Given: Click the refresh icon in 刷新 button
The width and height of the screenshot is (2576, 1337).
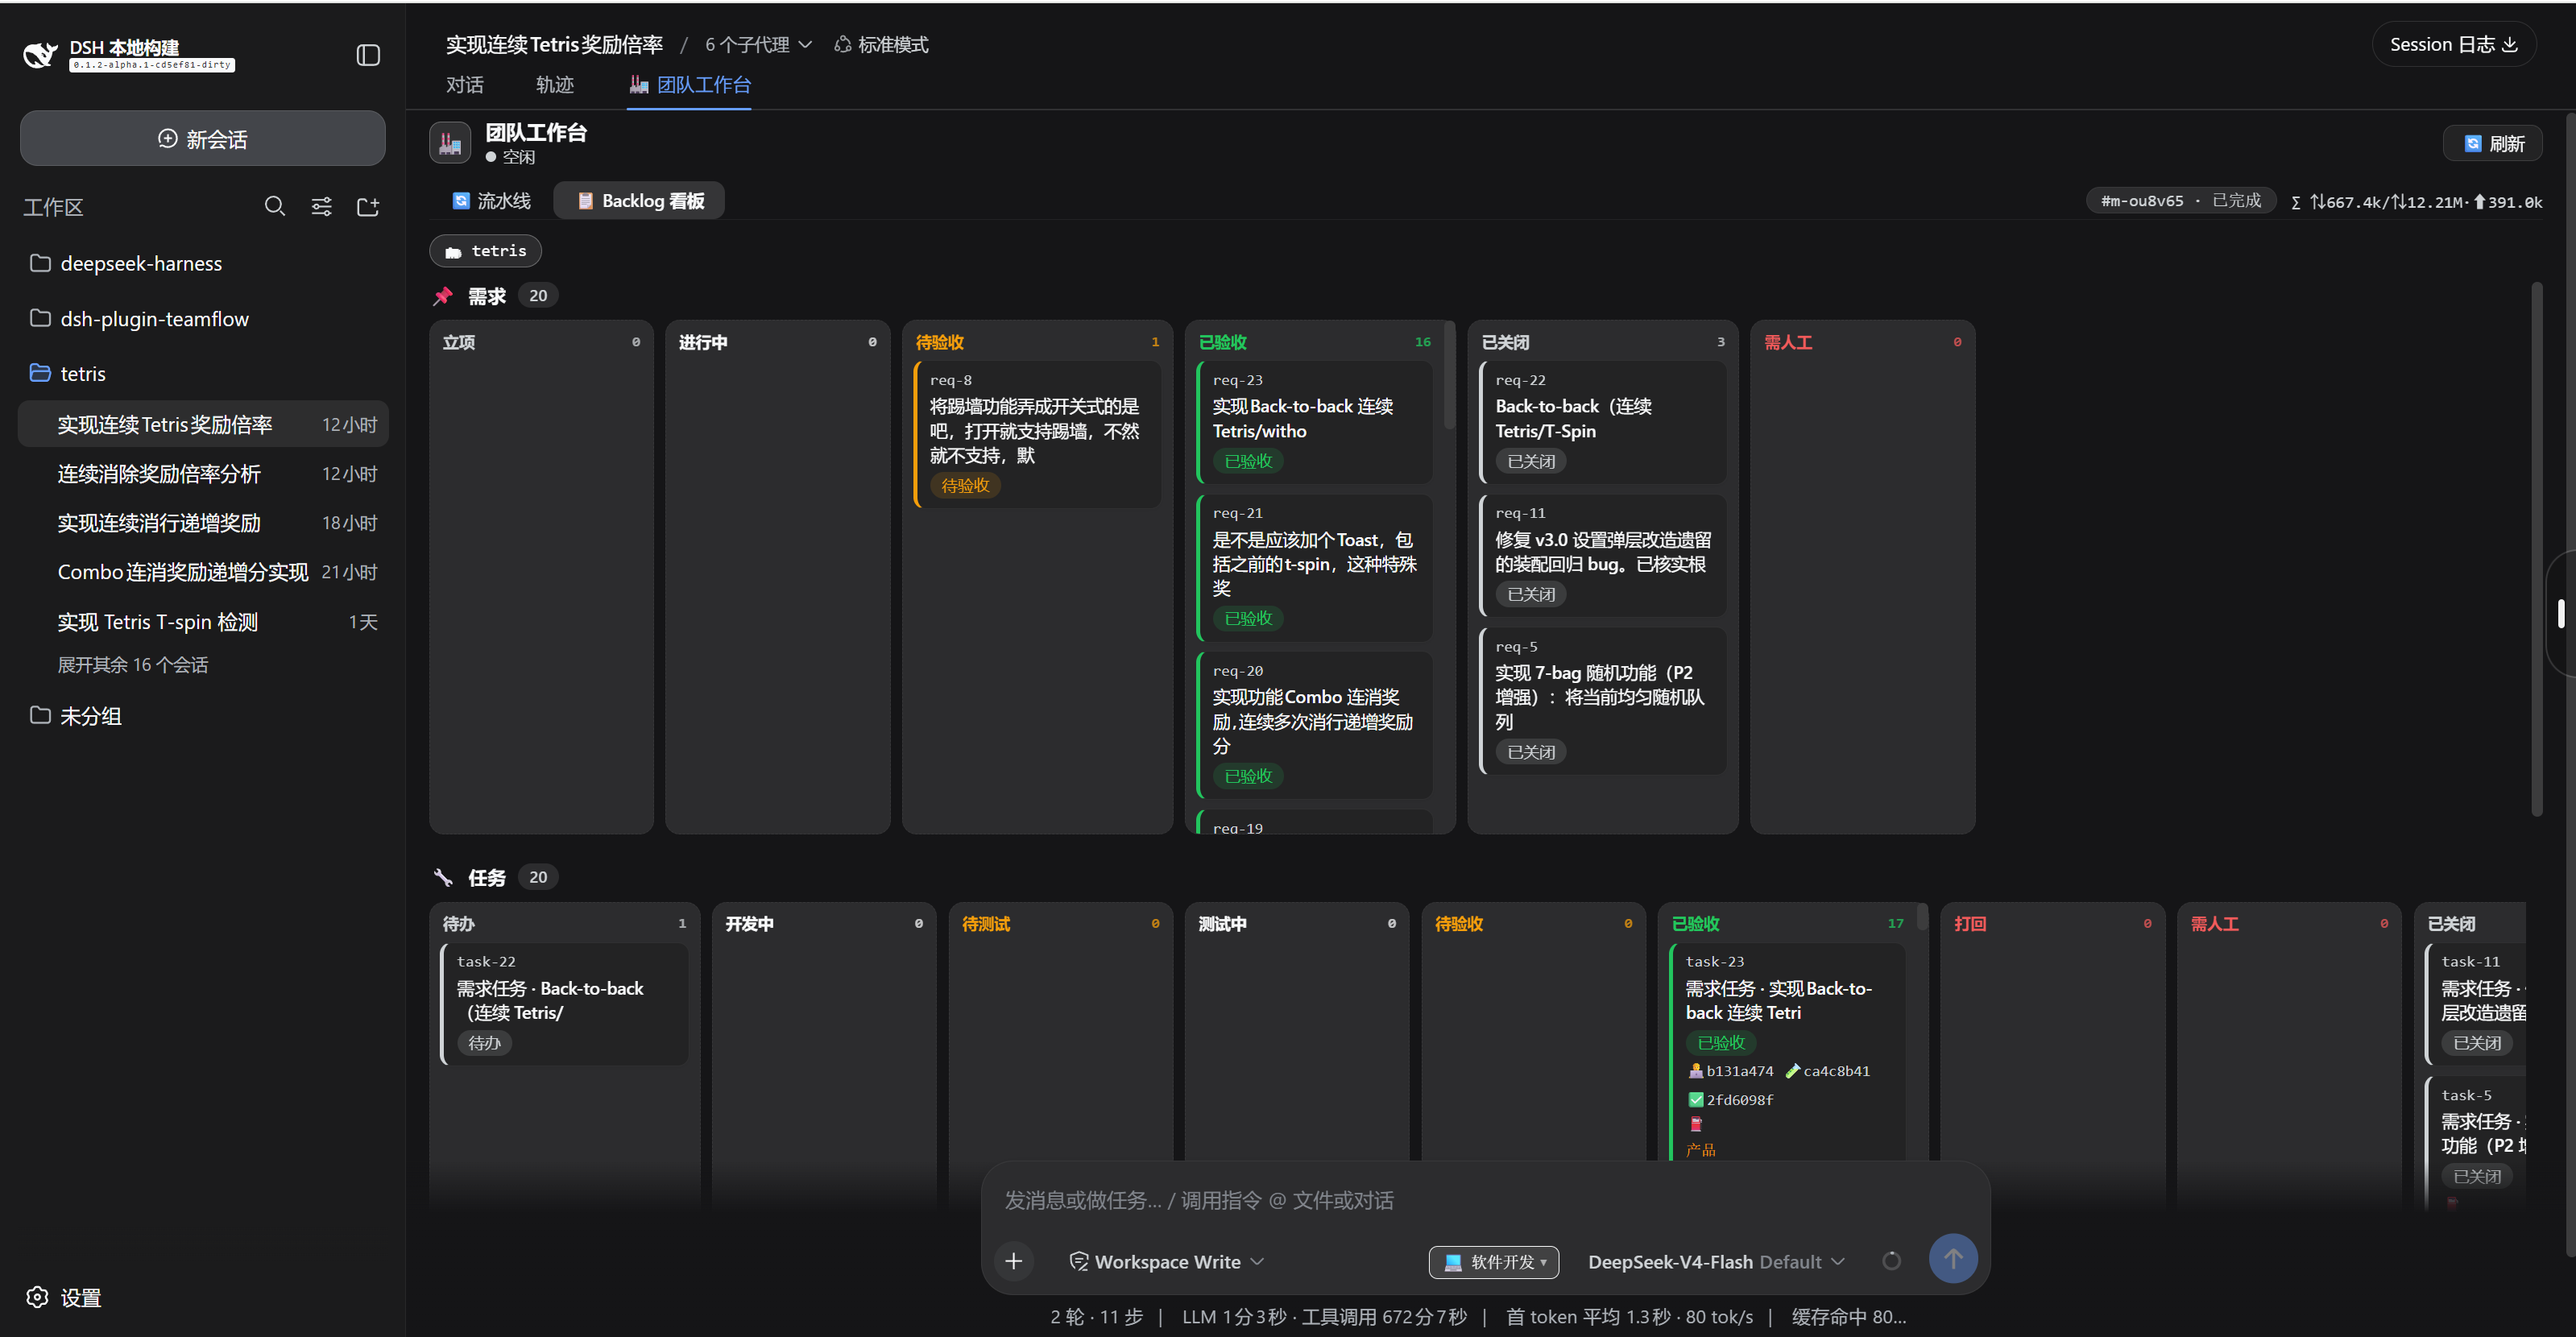Looking at the screenshot, I should pyautogui.click(x=2472, y=144).
